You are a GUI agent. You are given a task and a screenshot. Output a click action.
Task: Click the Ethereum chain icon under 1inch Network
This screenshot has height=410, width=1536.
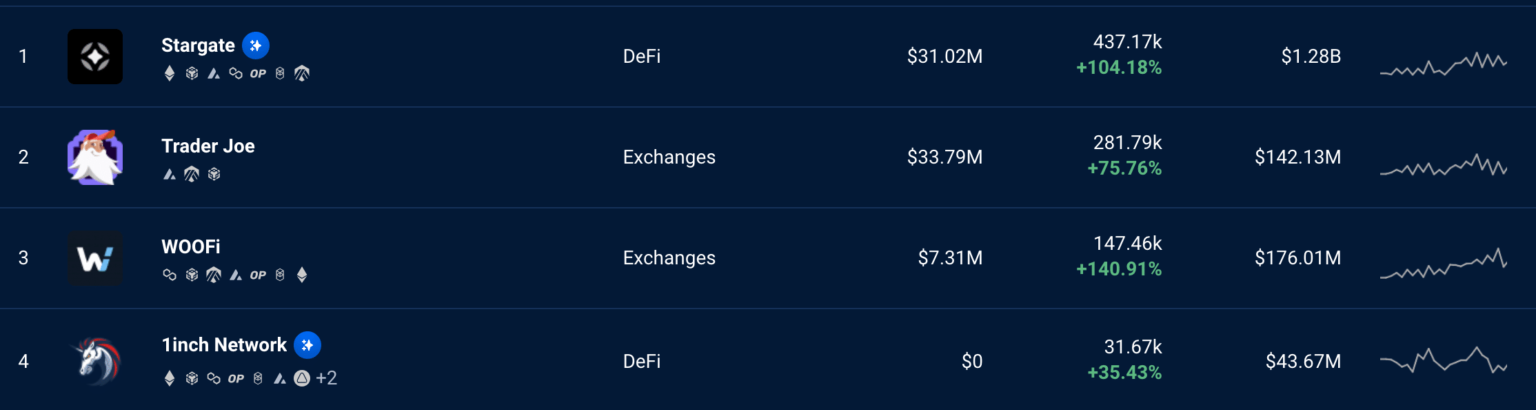169,378
